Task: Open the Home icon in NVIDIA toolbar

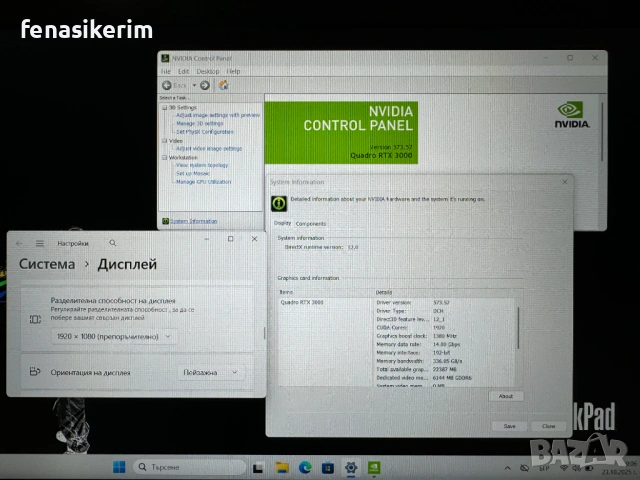Action: click(x=223, y=85)
